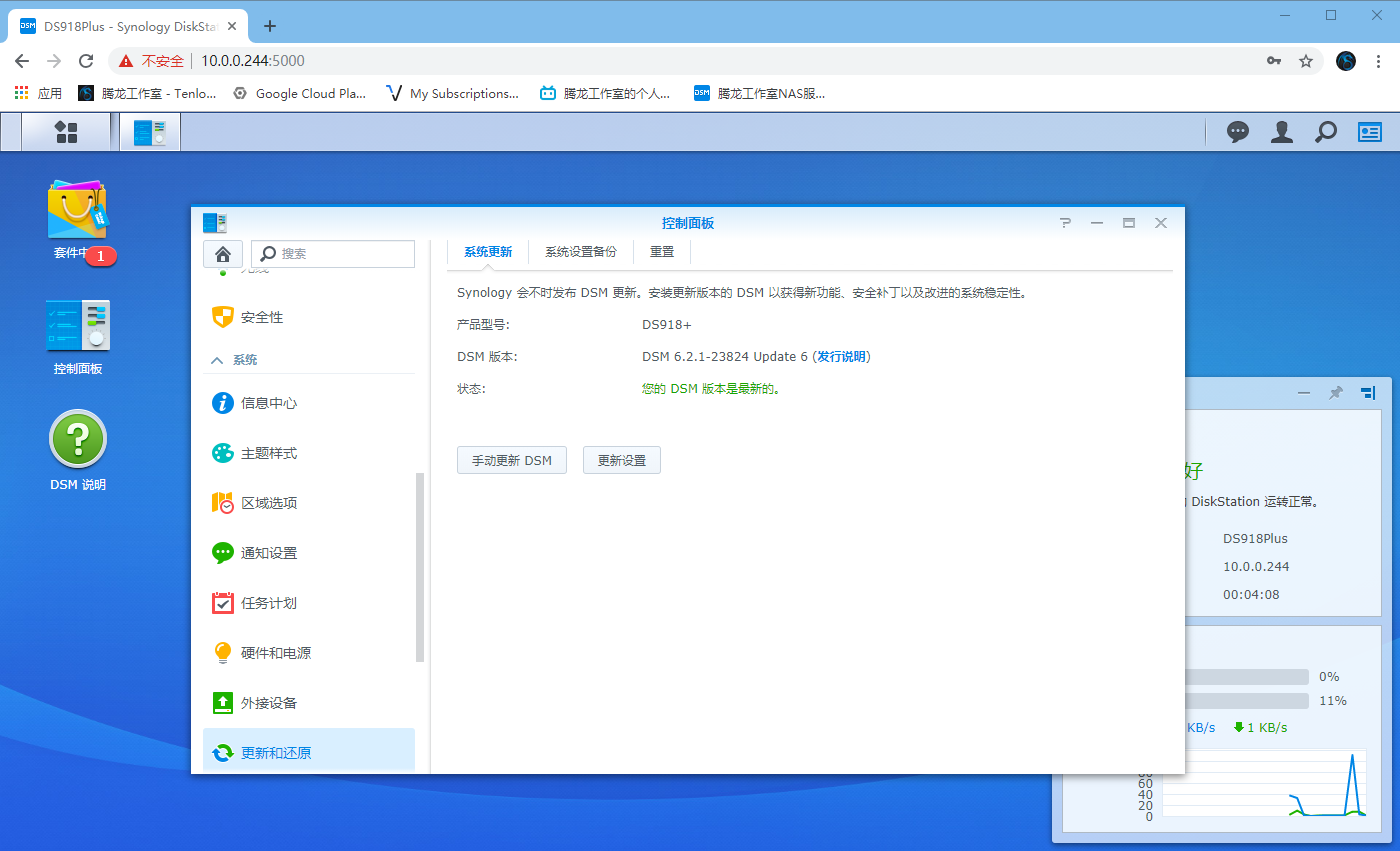Viewport: 1400px width, 851px height.
Task: Click Package Center red notification badge
Action: pos(100,256)
